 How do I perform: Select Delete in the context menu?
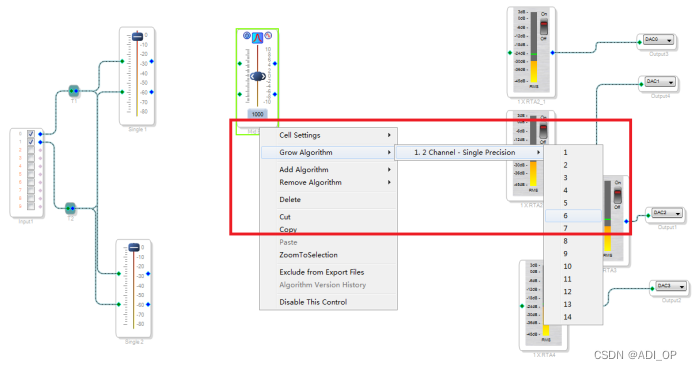(x=328, y=200)
